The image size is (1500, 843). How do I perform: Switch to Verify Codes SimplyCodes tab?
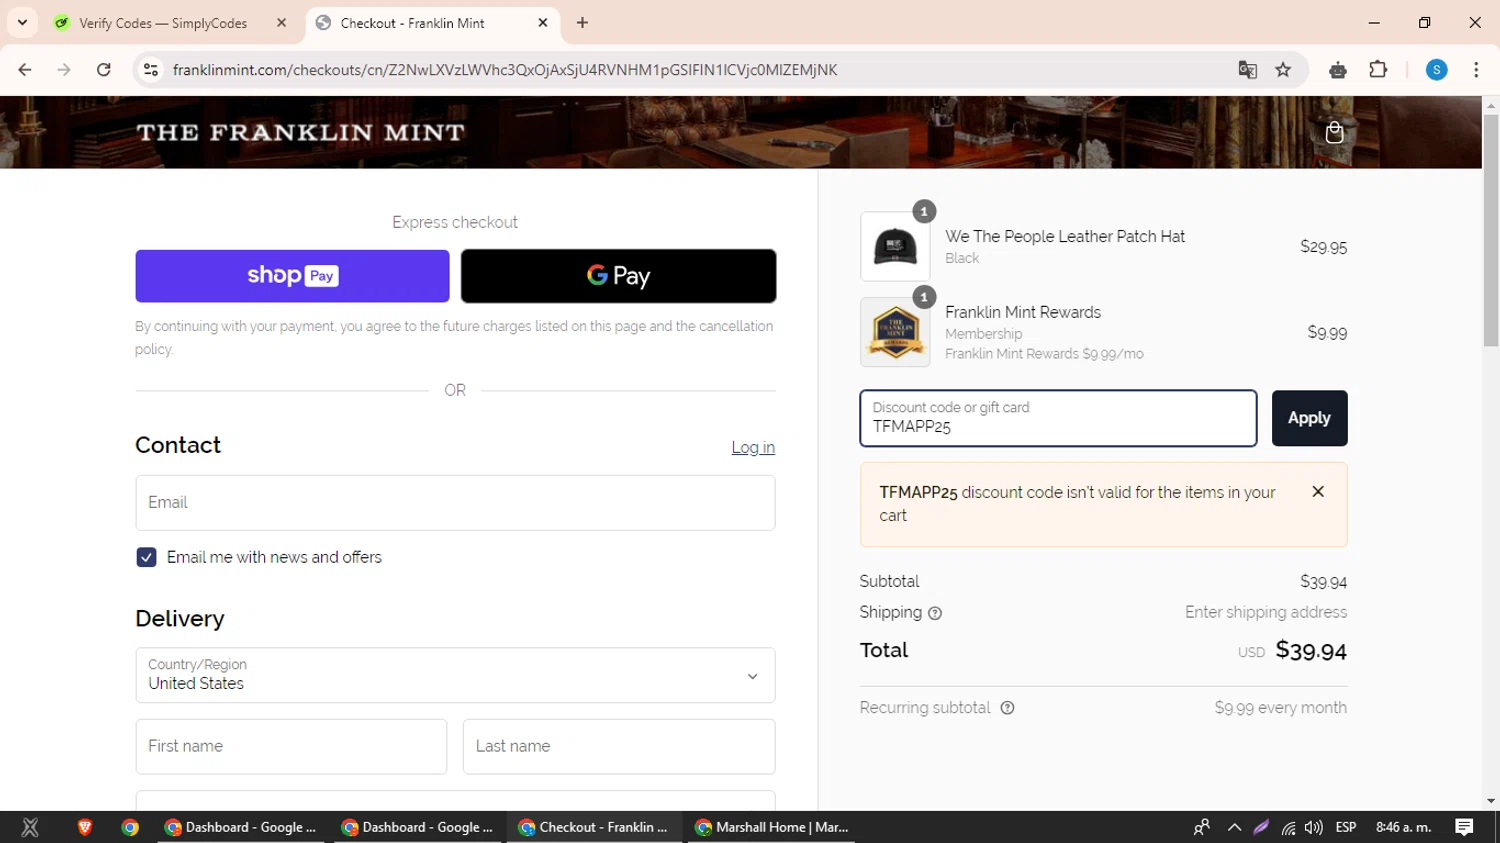pos(163,23)
